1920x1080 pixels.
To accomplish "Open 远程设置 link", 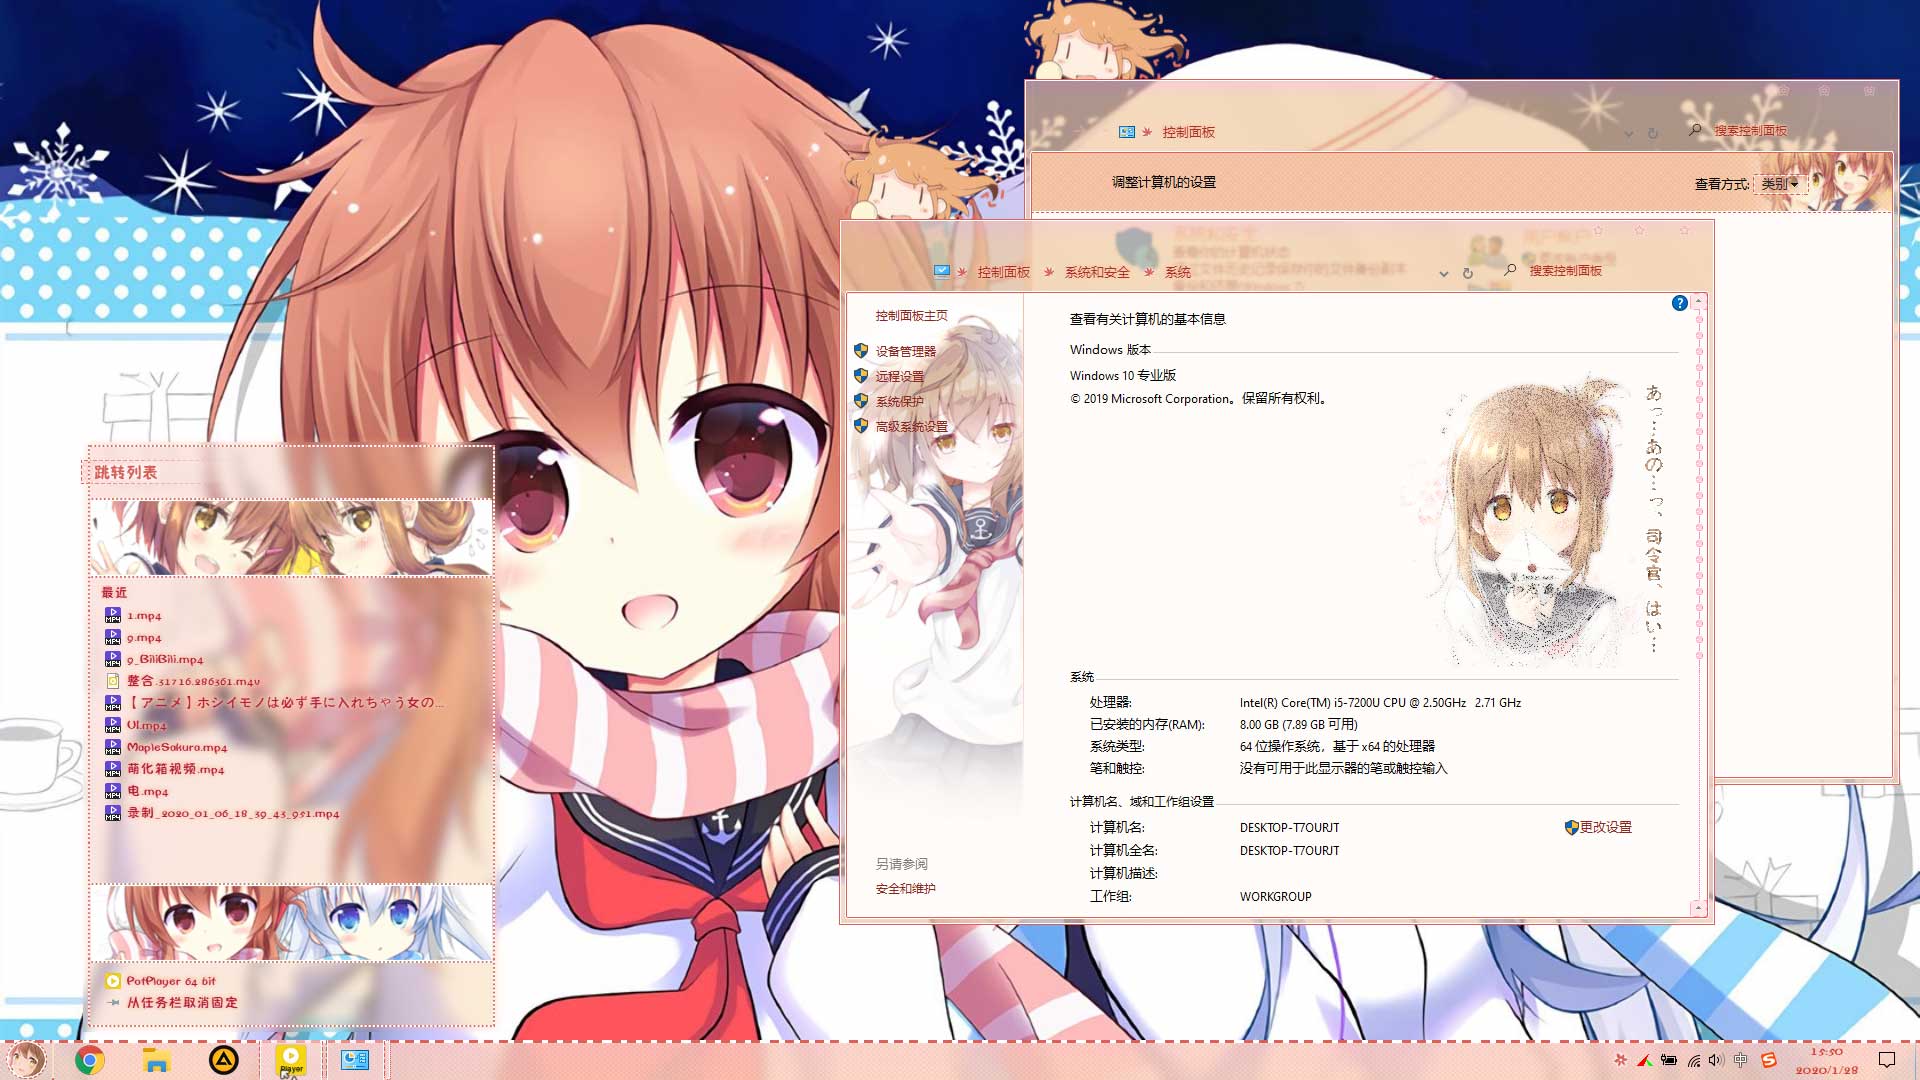I will click(900, 377).
